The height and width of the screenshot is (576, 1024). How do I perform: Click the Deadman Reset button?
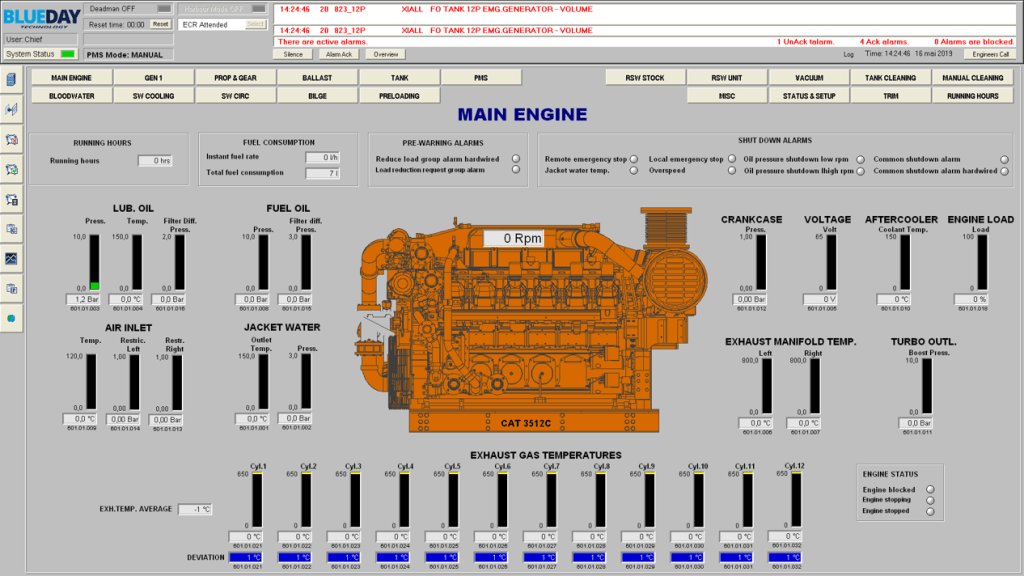[x=161, y=24]
